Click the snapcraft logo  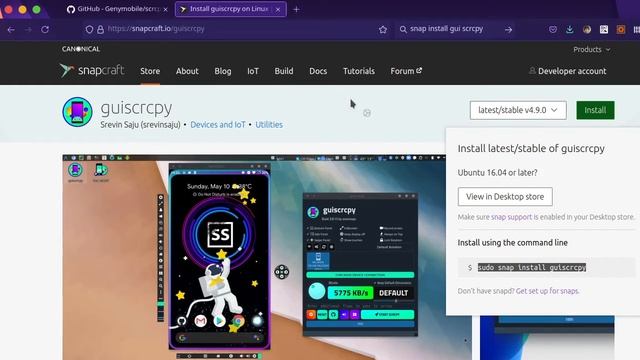click(x=92, y=70)
